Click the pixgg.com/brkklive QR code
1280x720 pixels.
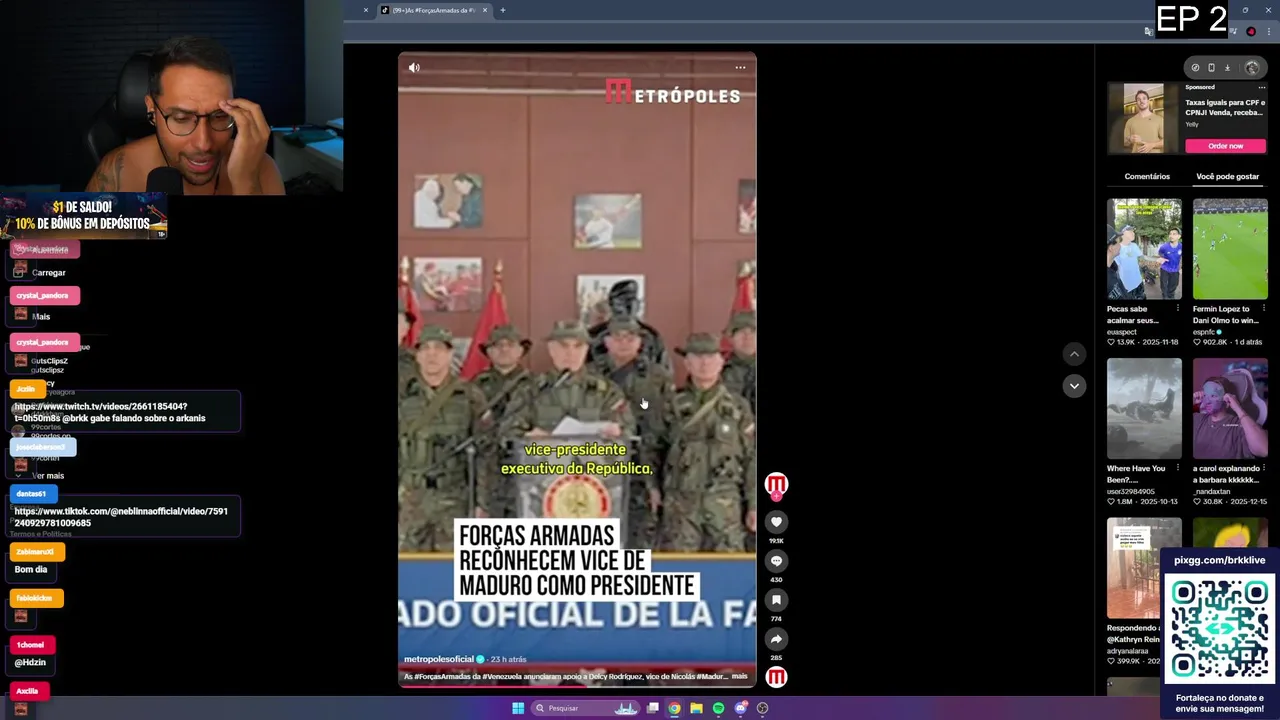click(1219, 630)
